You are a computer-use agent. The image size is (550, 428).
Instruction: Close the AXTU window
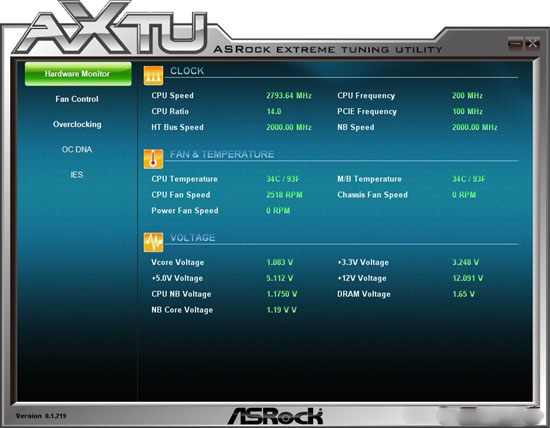[532, 44]
